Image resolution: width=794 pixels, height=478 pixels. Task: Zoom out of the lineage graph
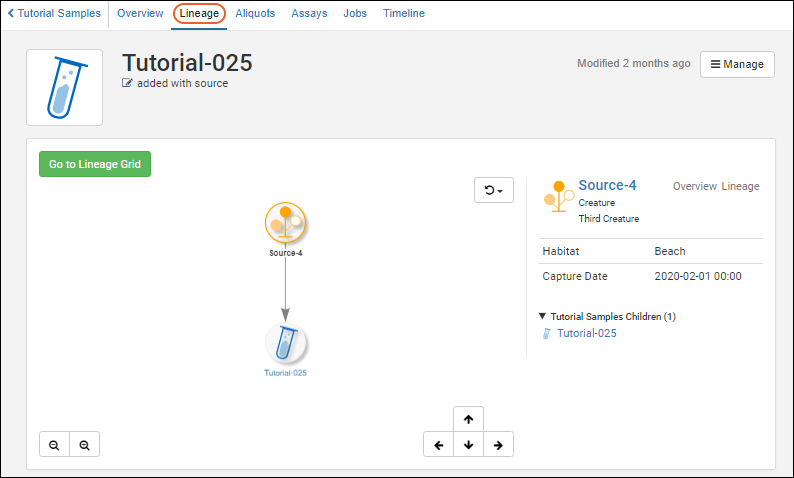pos(54,445)
